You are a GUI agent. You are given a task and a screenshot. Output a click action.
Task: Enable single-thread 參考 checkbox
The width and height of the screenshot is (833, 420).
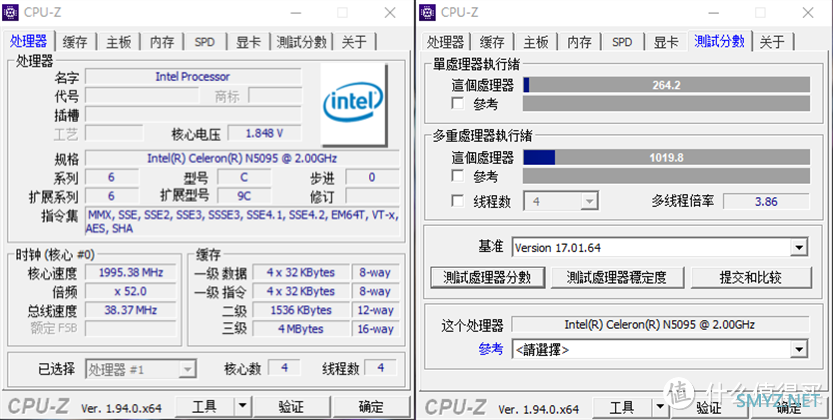click(x=457, y=103)
